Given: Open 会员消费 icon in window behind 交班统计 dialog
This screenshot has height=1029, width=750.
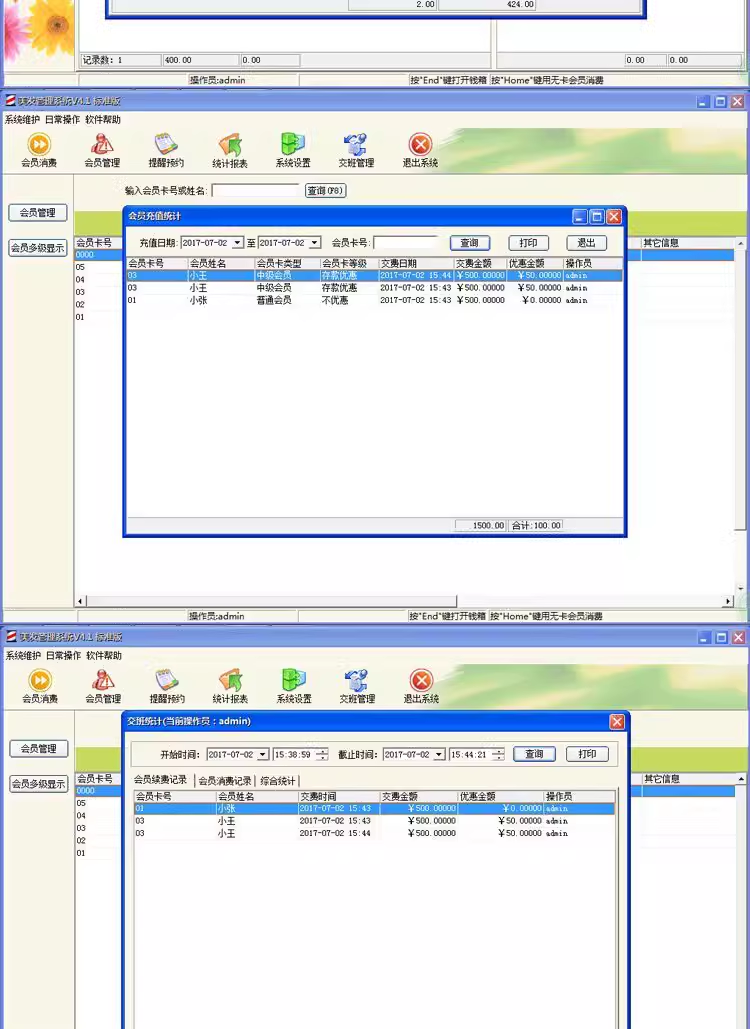Looking at the screenshot, I should (40, 686).
